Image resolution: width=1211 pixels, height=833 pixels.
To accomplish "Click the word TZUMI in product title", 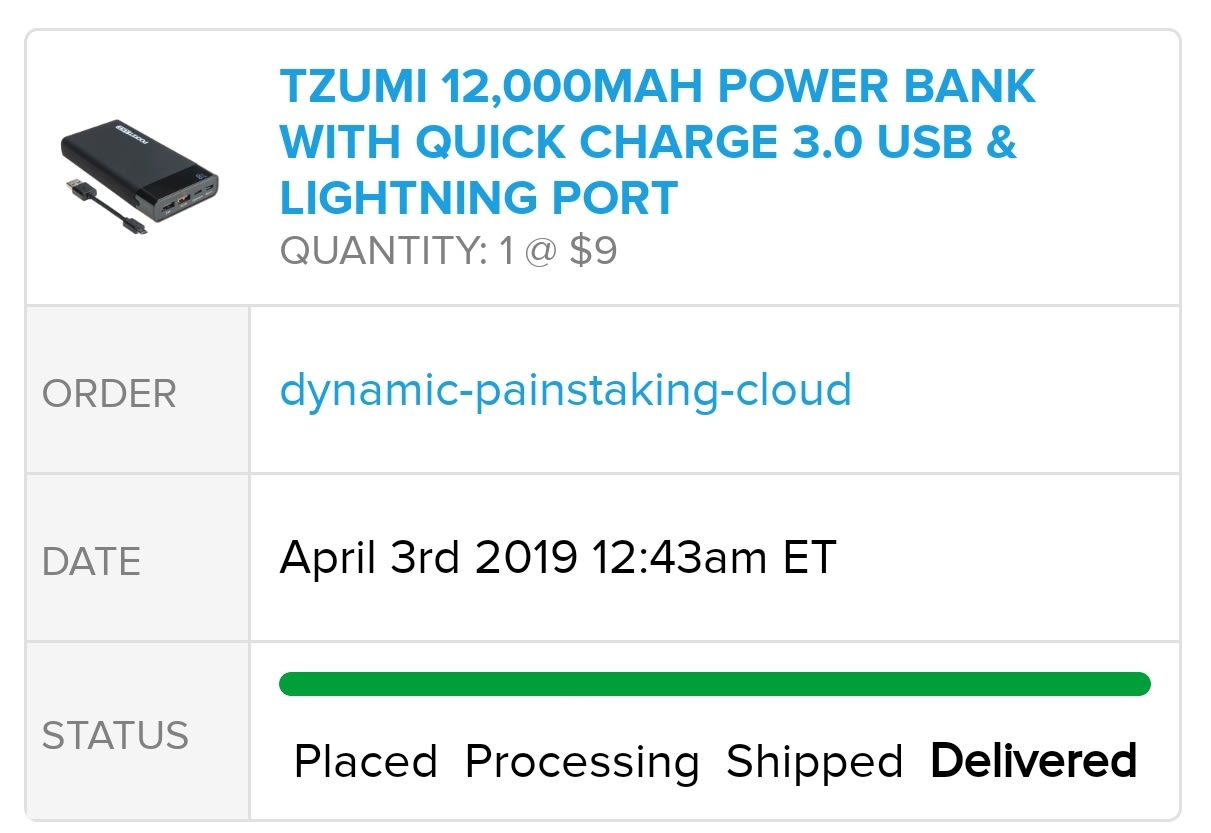I will tap(338, 87).
